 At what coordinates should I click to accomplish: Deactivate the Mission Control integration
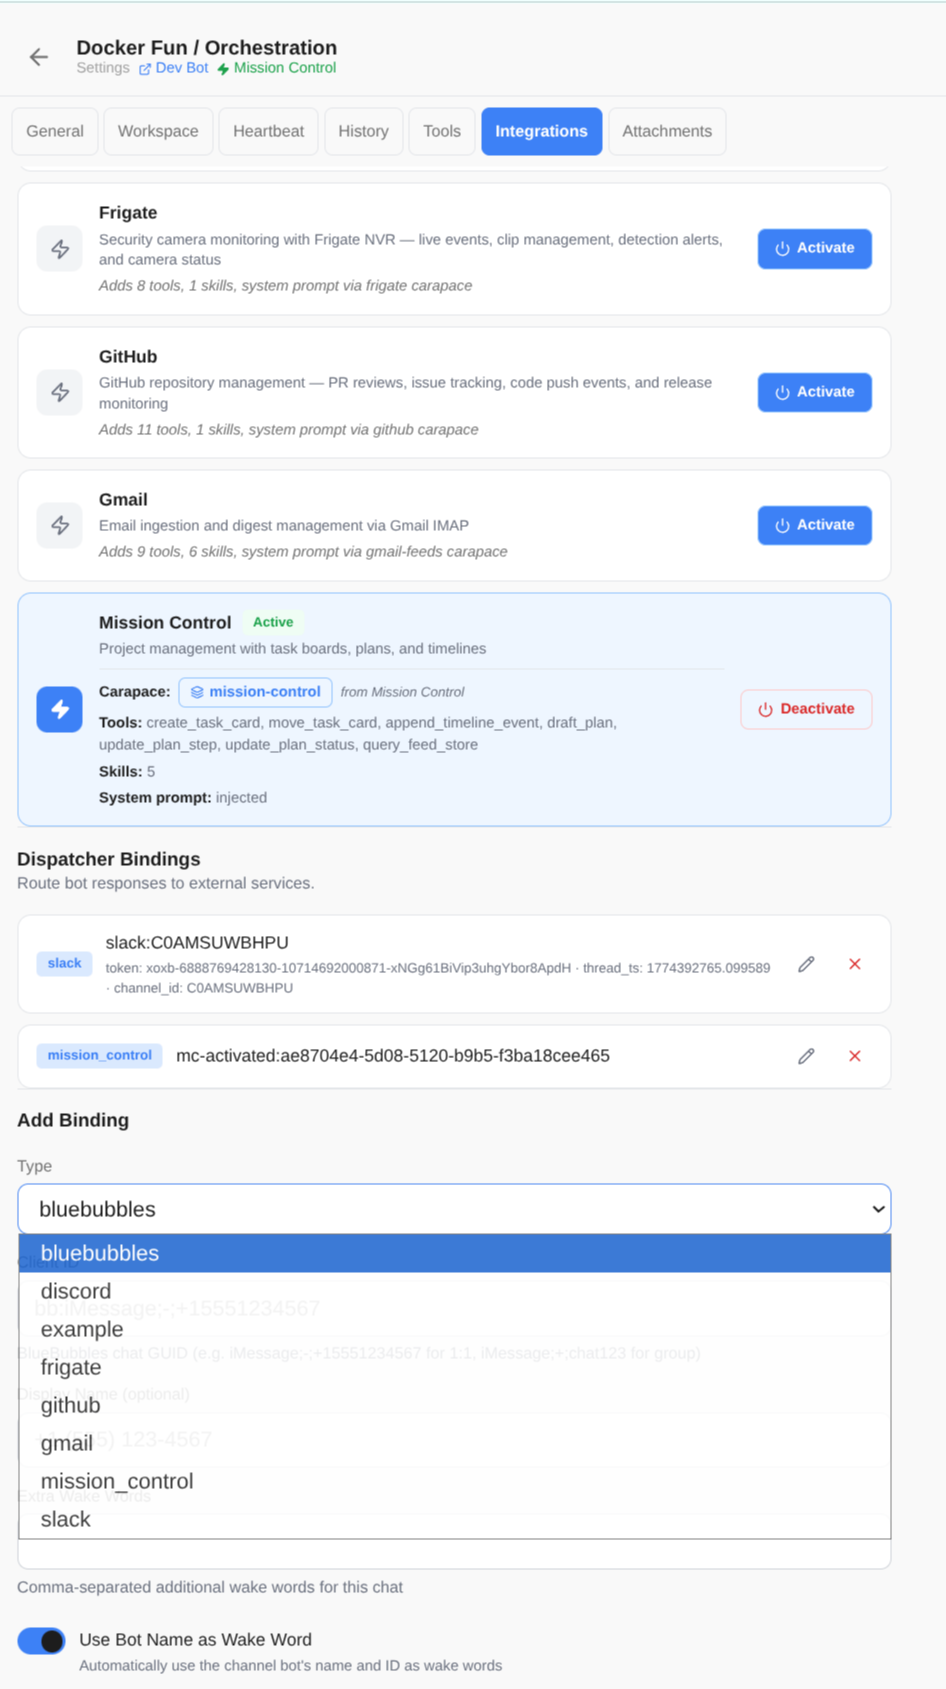pyautogui.click(x=806, y=709)
